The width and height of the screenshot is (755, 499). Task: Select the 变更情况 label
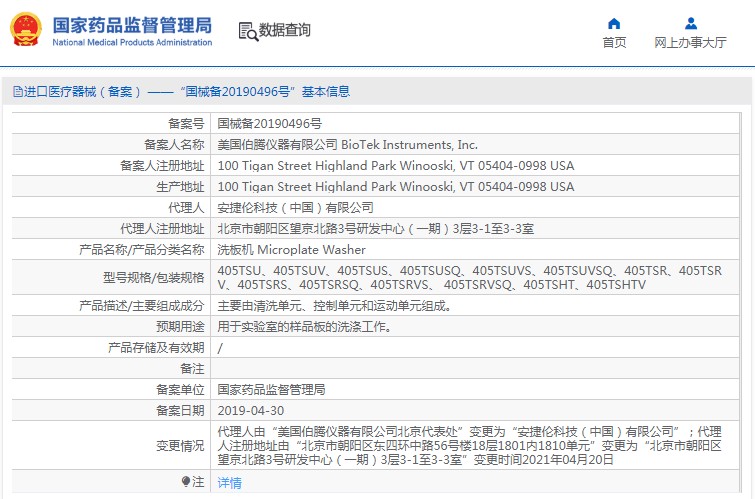pos(180,446)
